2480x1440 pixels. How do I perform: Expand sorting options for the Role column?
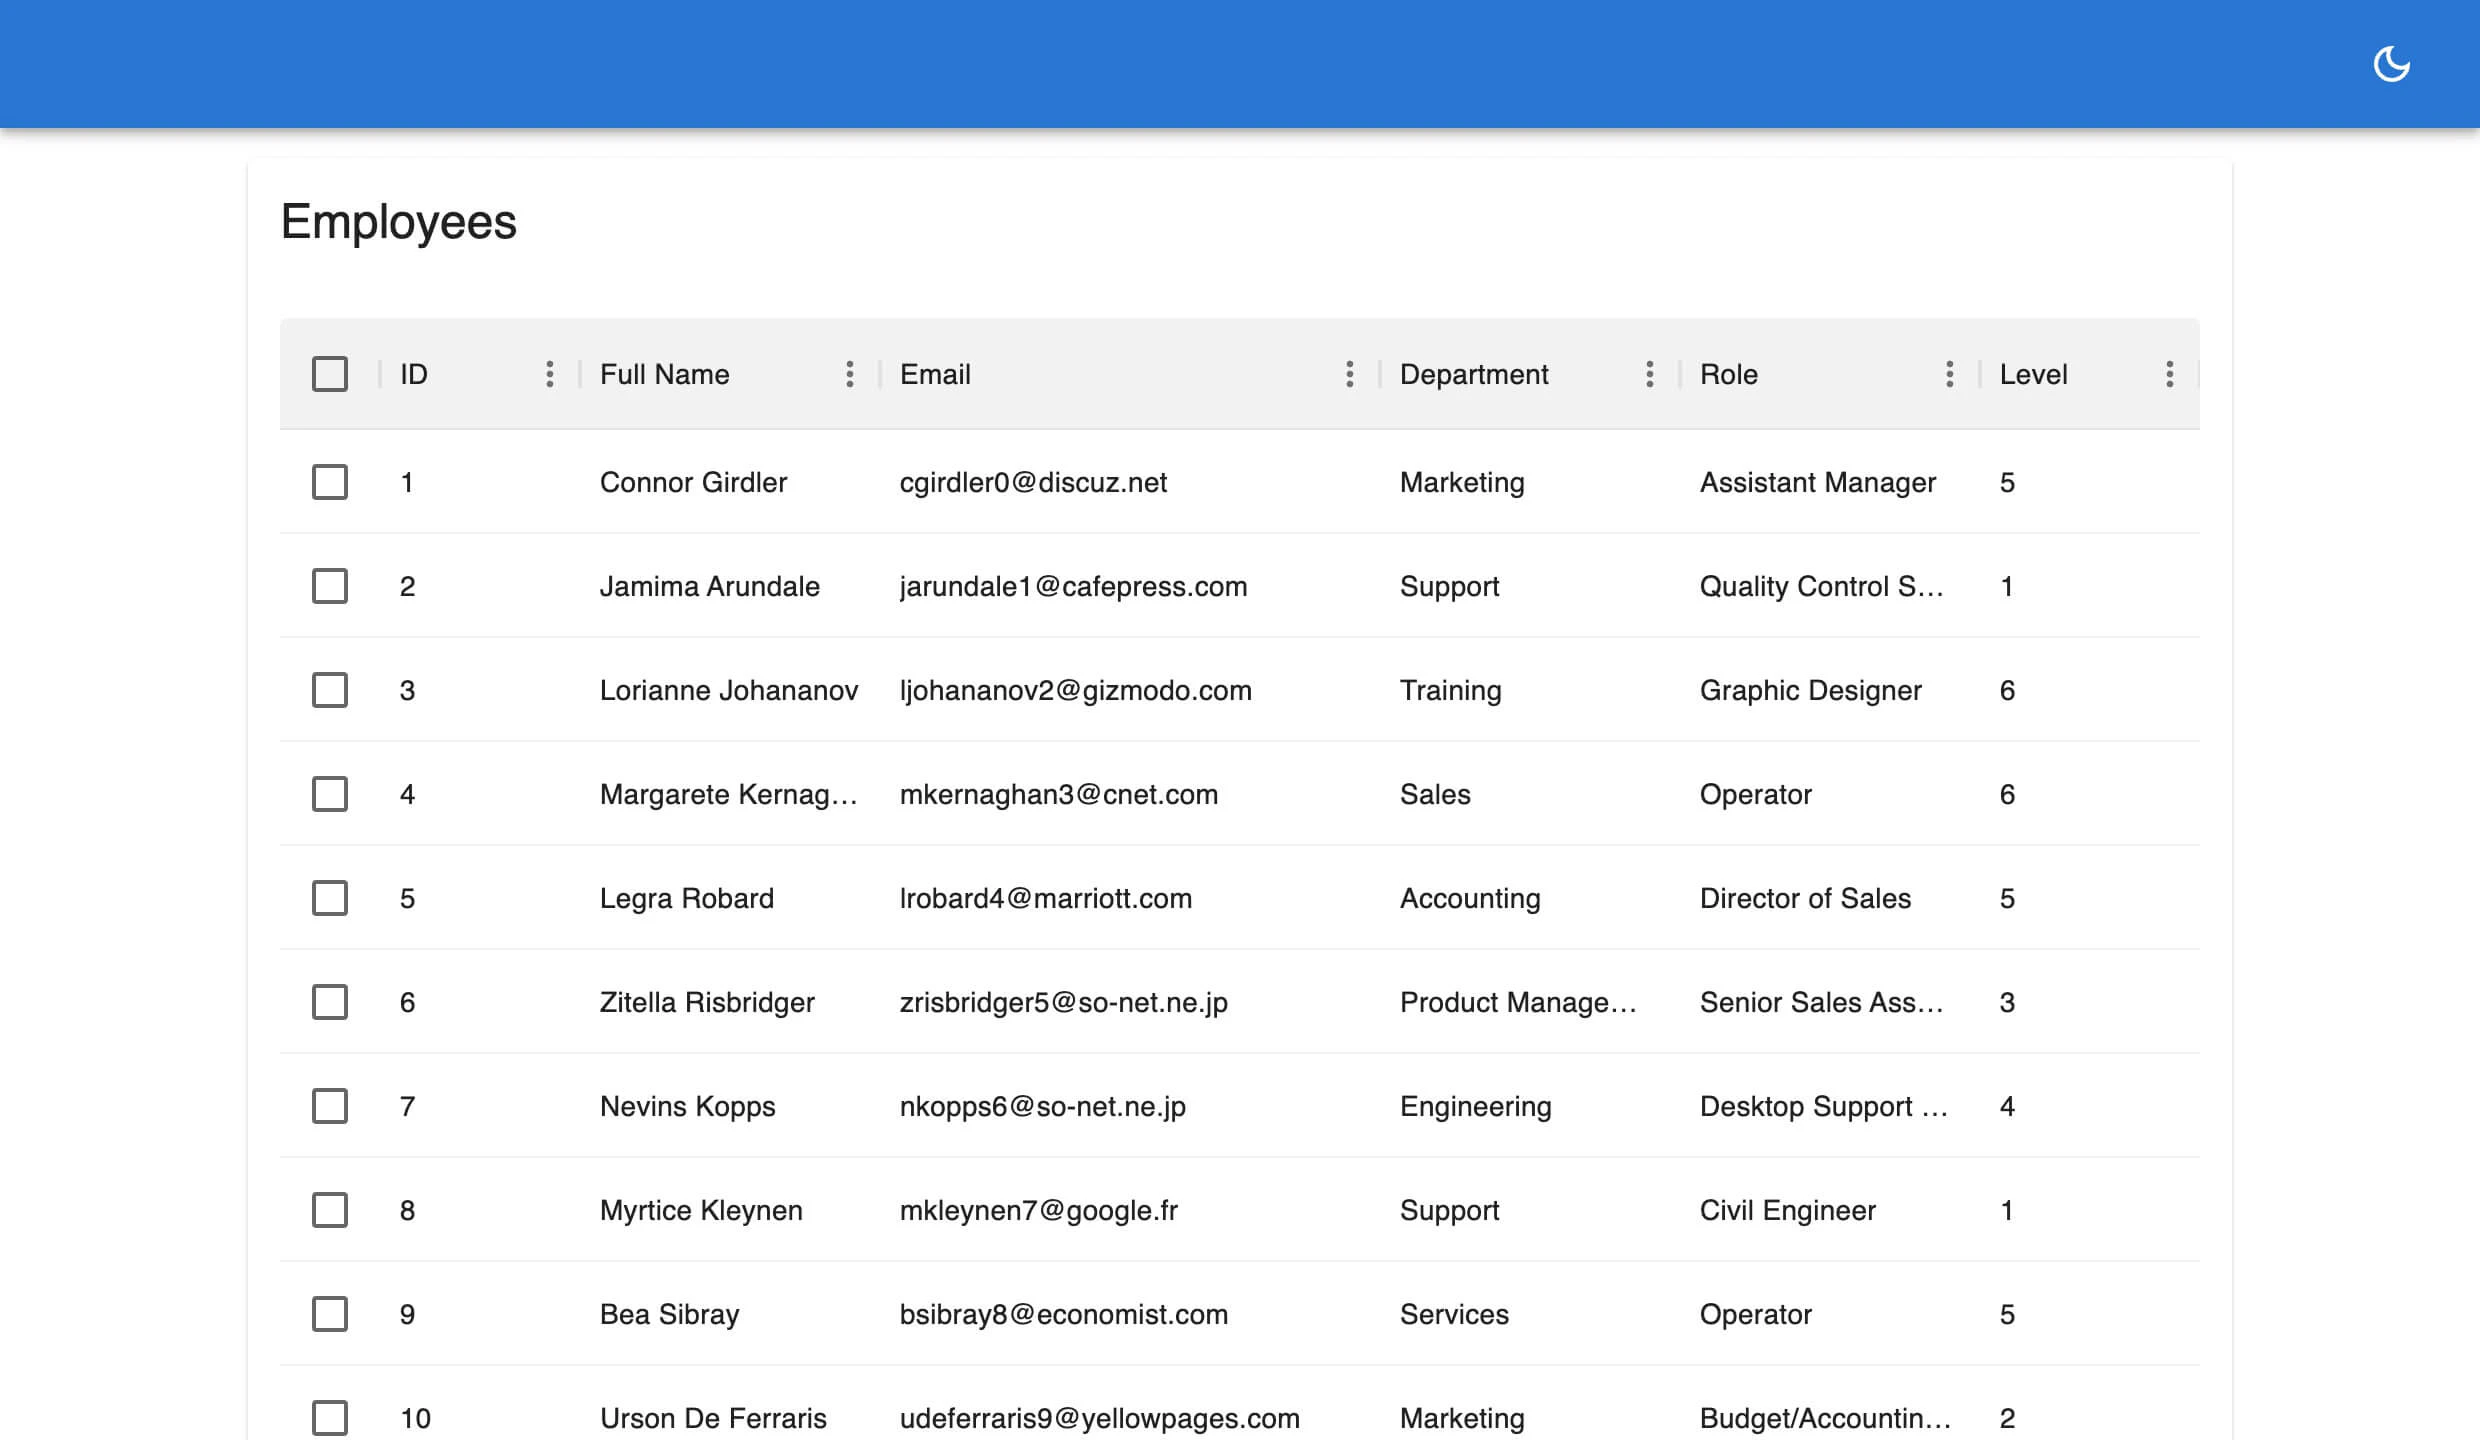[1949, 374]
